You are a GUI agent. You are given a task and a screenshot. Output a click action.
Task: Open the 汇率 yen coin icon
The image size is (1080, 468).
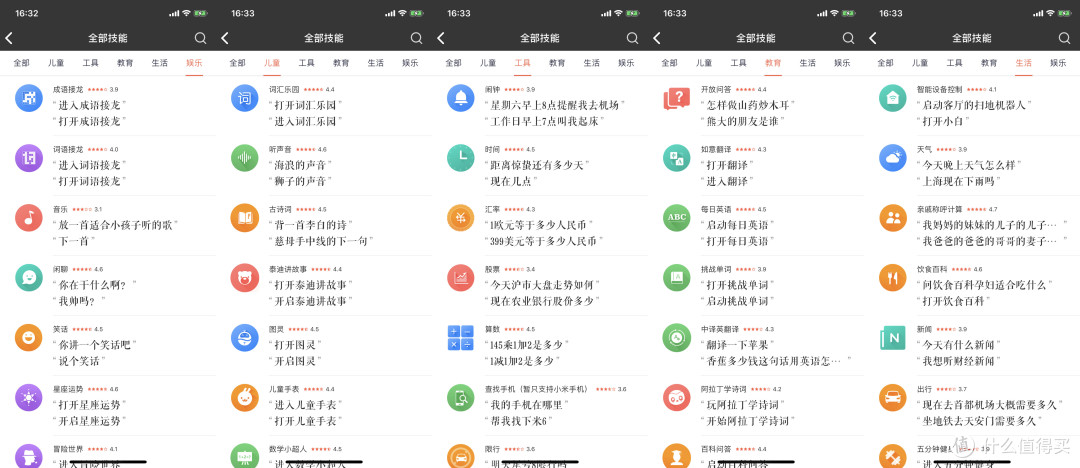(460, 217)
